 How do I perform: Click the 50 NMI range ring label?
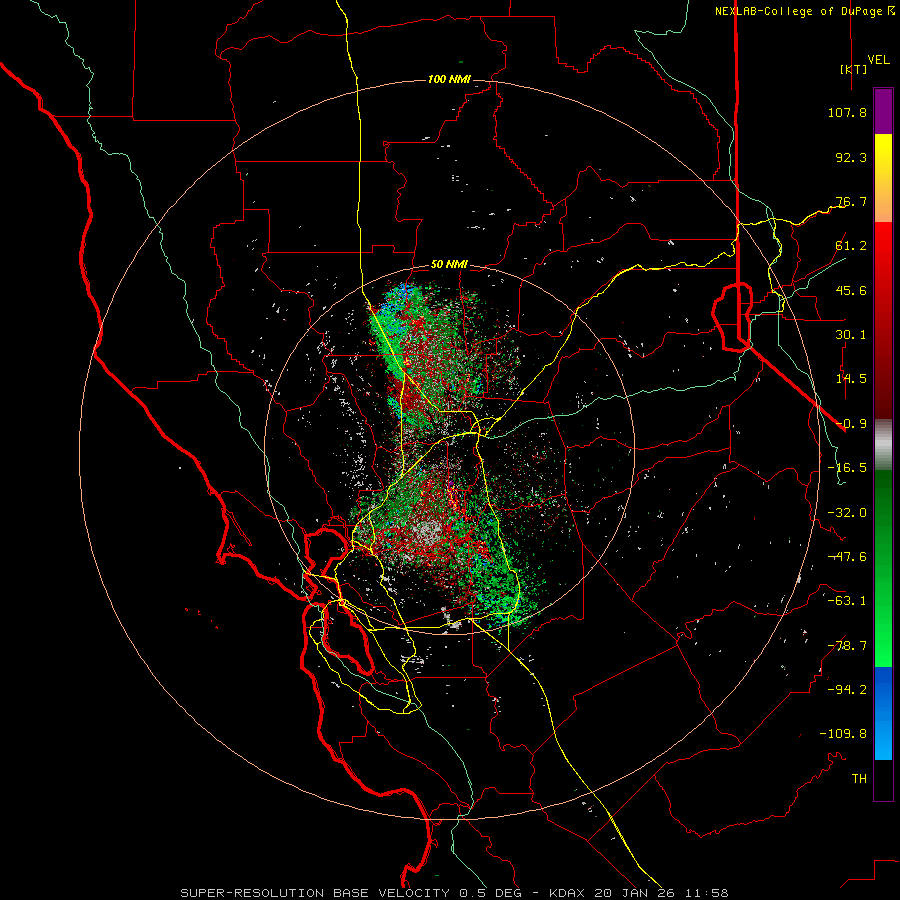449,265
